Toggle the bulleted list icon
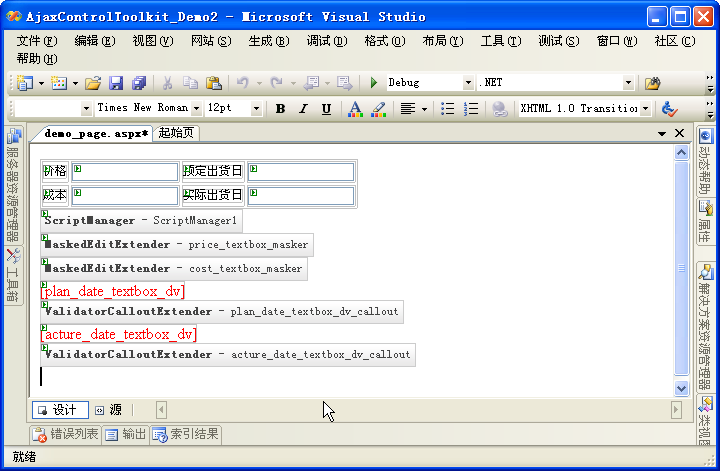The height and width of the screenshot is (471, 720). coord(447,109)
